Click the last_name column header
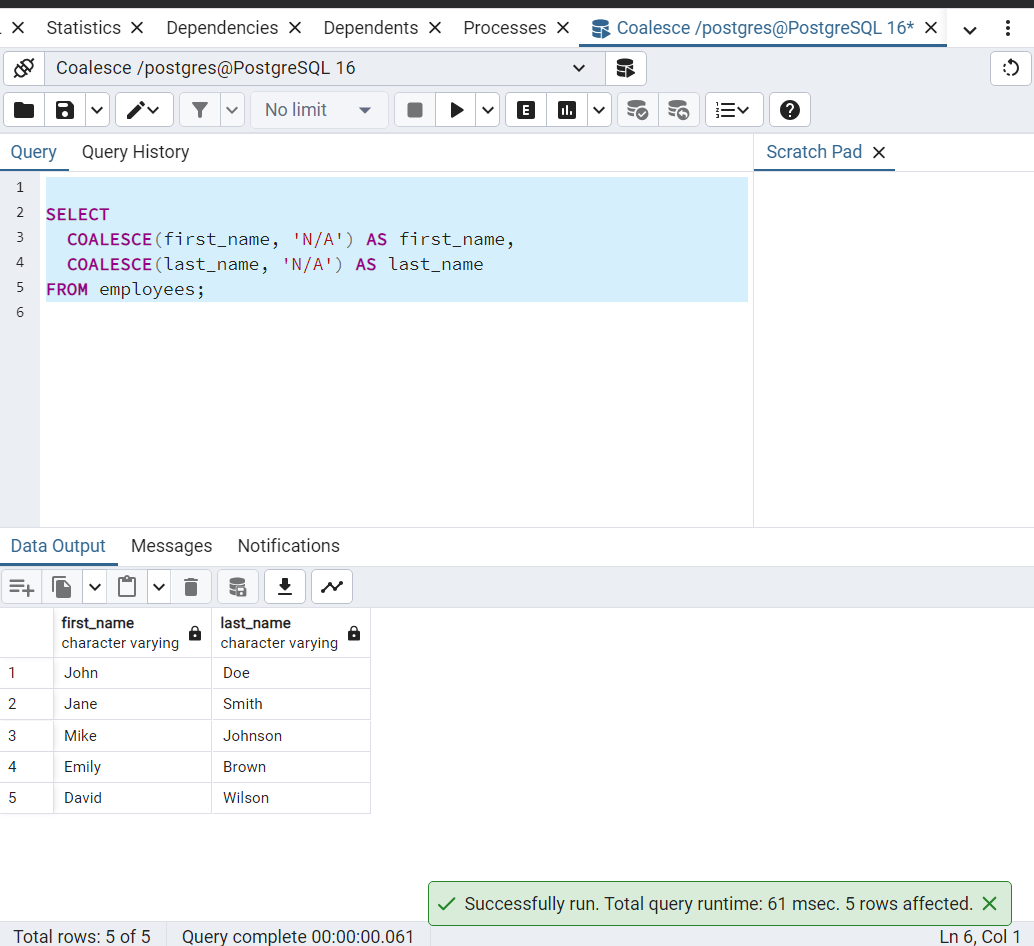The image size is (1034, 946). 291,633
